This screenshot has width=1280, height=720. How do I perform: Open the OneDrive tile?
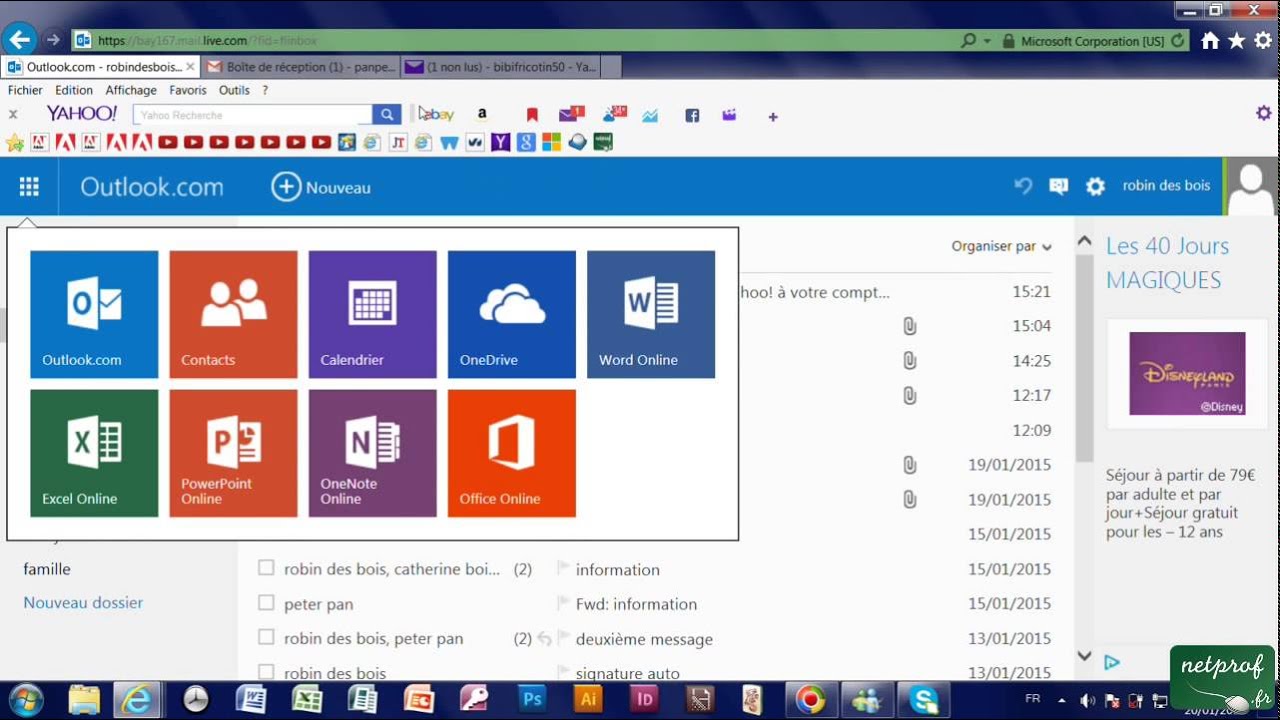click(511, 314)
